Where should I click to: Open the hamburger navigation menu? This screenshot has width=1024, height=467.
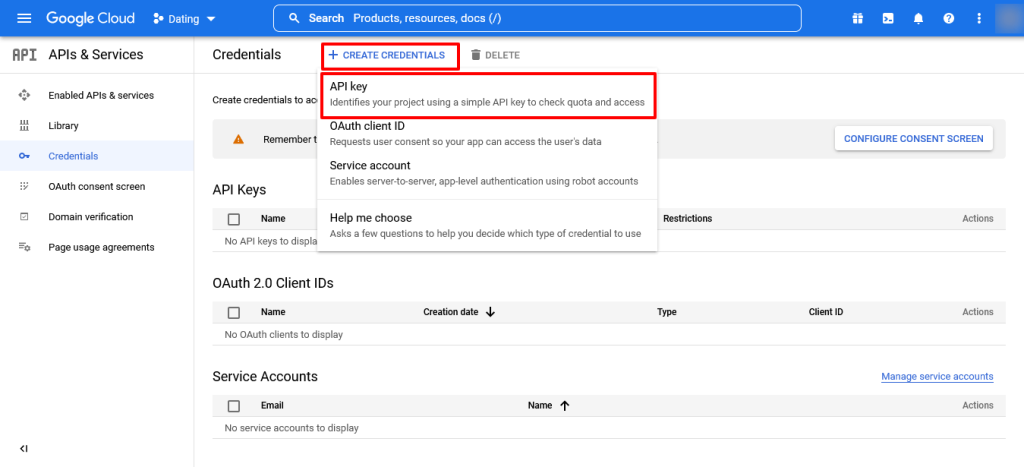pos(24,18)
